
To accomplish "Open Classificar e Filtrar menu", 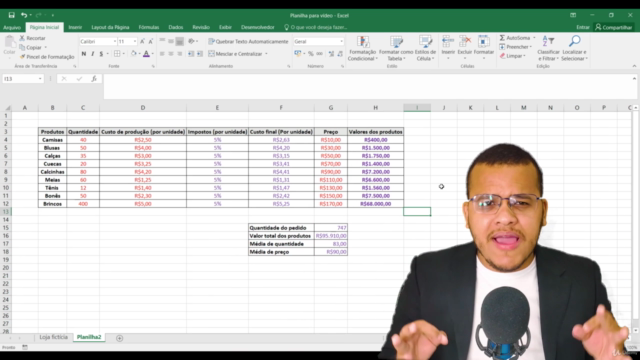I will point(548,48).
